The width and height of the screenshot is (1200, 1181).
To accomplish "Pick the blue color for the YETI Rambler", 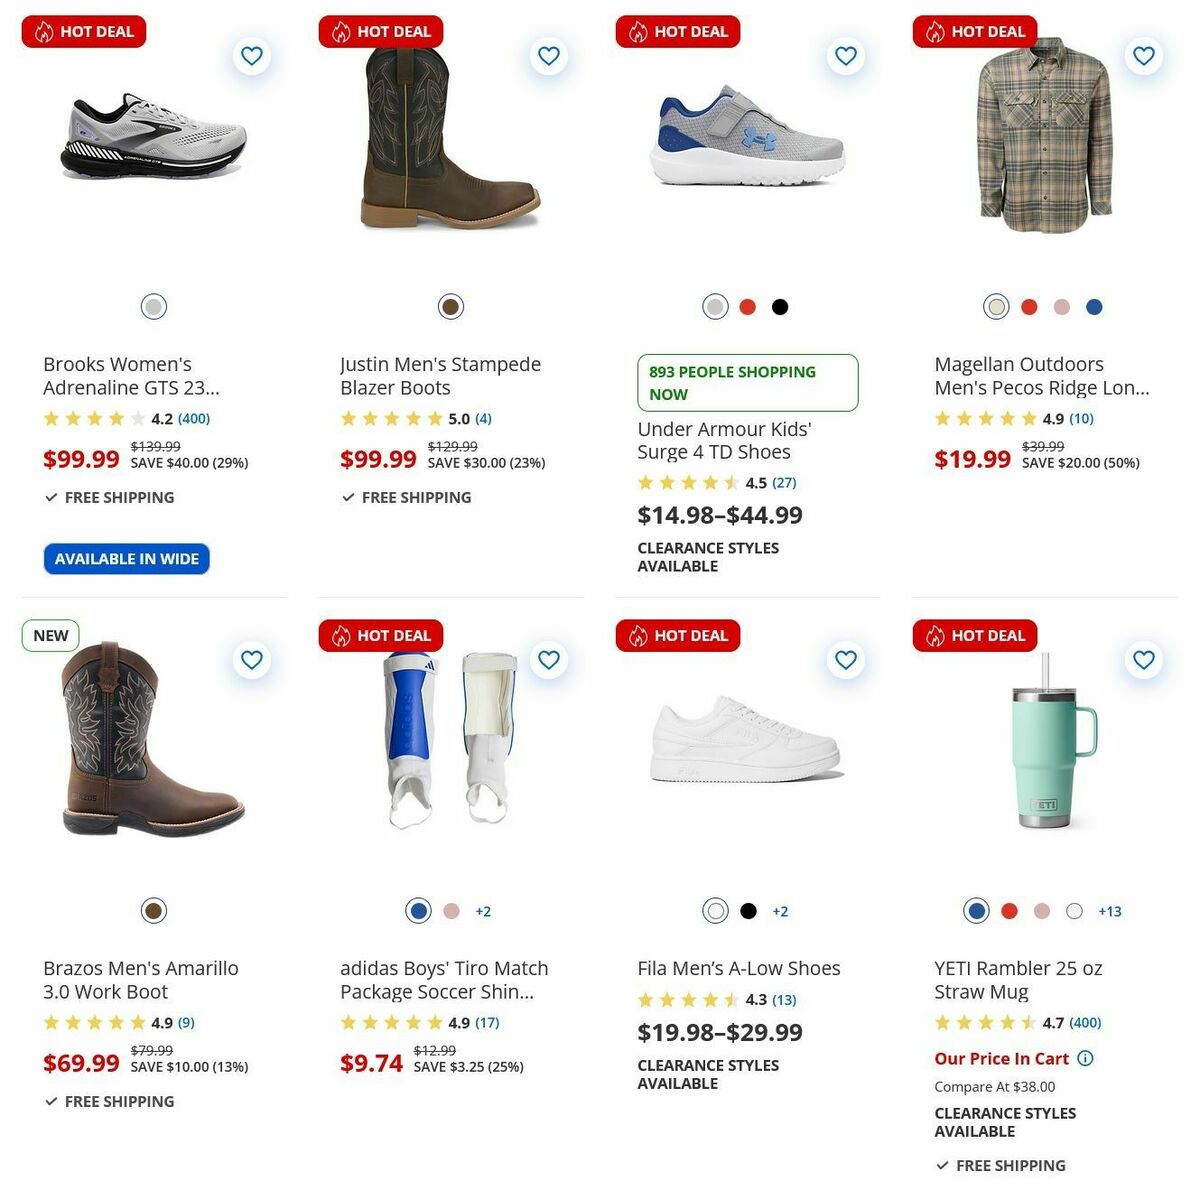I will coord(974,911).
